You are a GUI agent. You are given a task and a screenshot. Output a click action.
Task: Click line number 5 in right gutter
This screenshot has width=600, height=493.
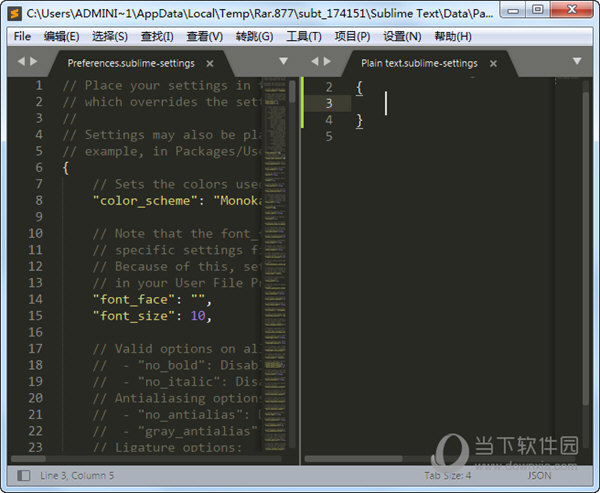pyautogui.click(x=329, y=137)
